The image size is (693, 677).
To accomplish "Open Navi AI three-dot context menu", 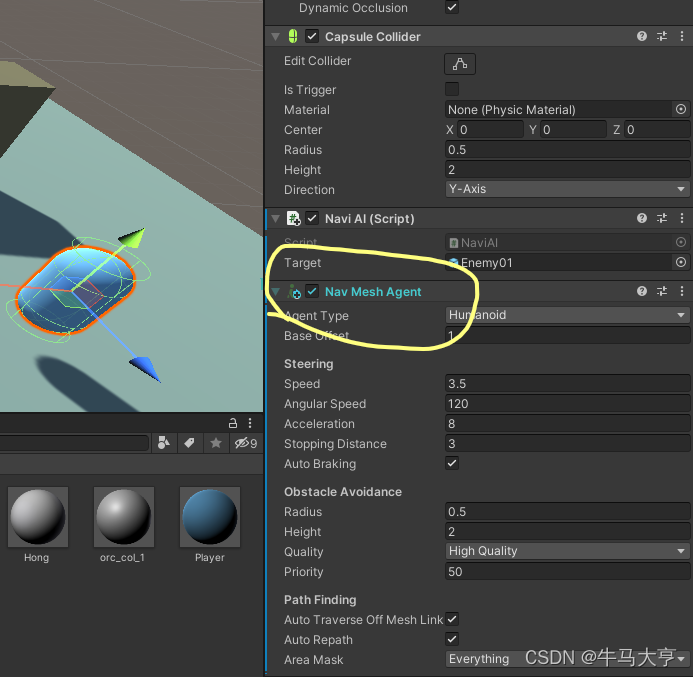I will (682, 218).
